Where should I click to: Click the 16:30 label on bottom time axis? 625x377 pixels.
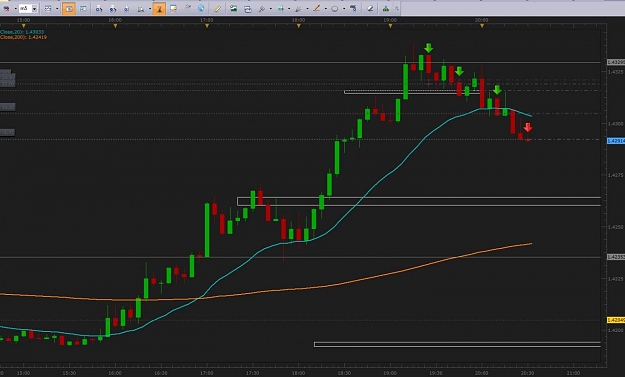[161, 373]
